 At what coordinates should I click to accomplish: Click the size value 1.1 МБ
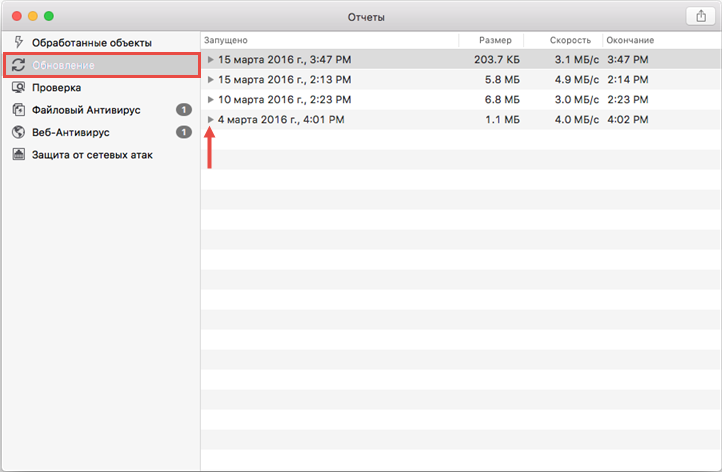coord(502,119)
